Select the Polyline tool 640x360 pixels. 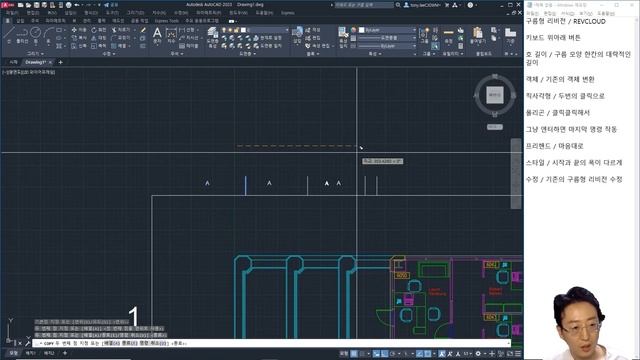point(22,35)
